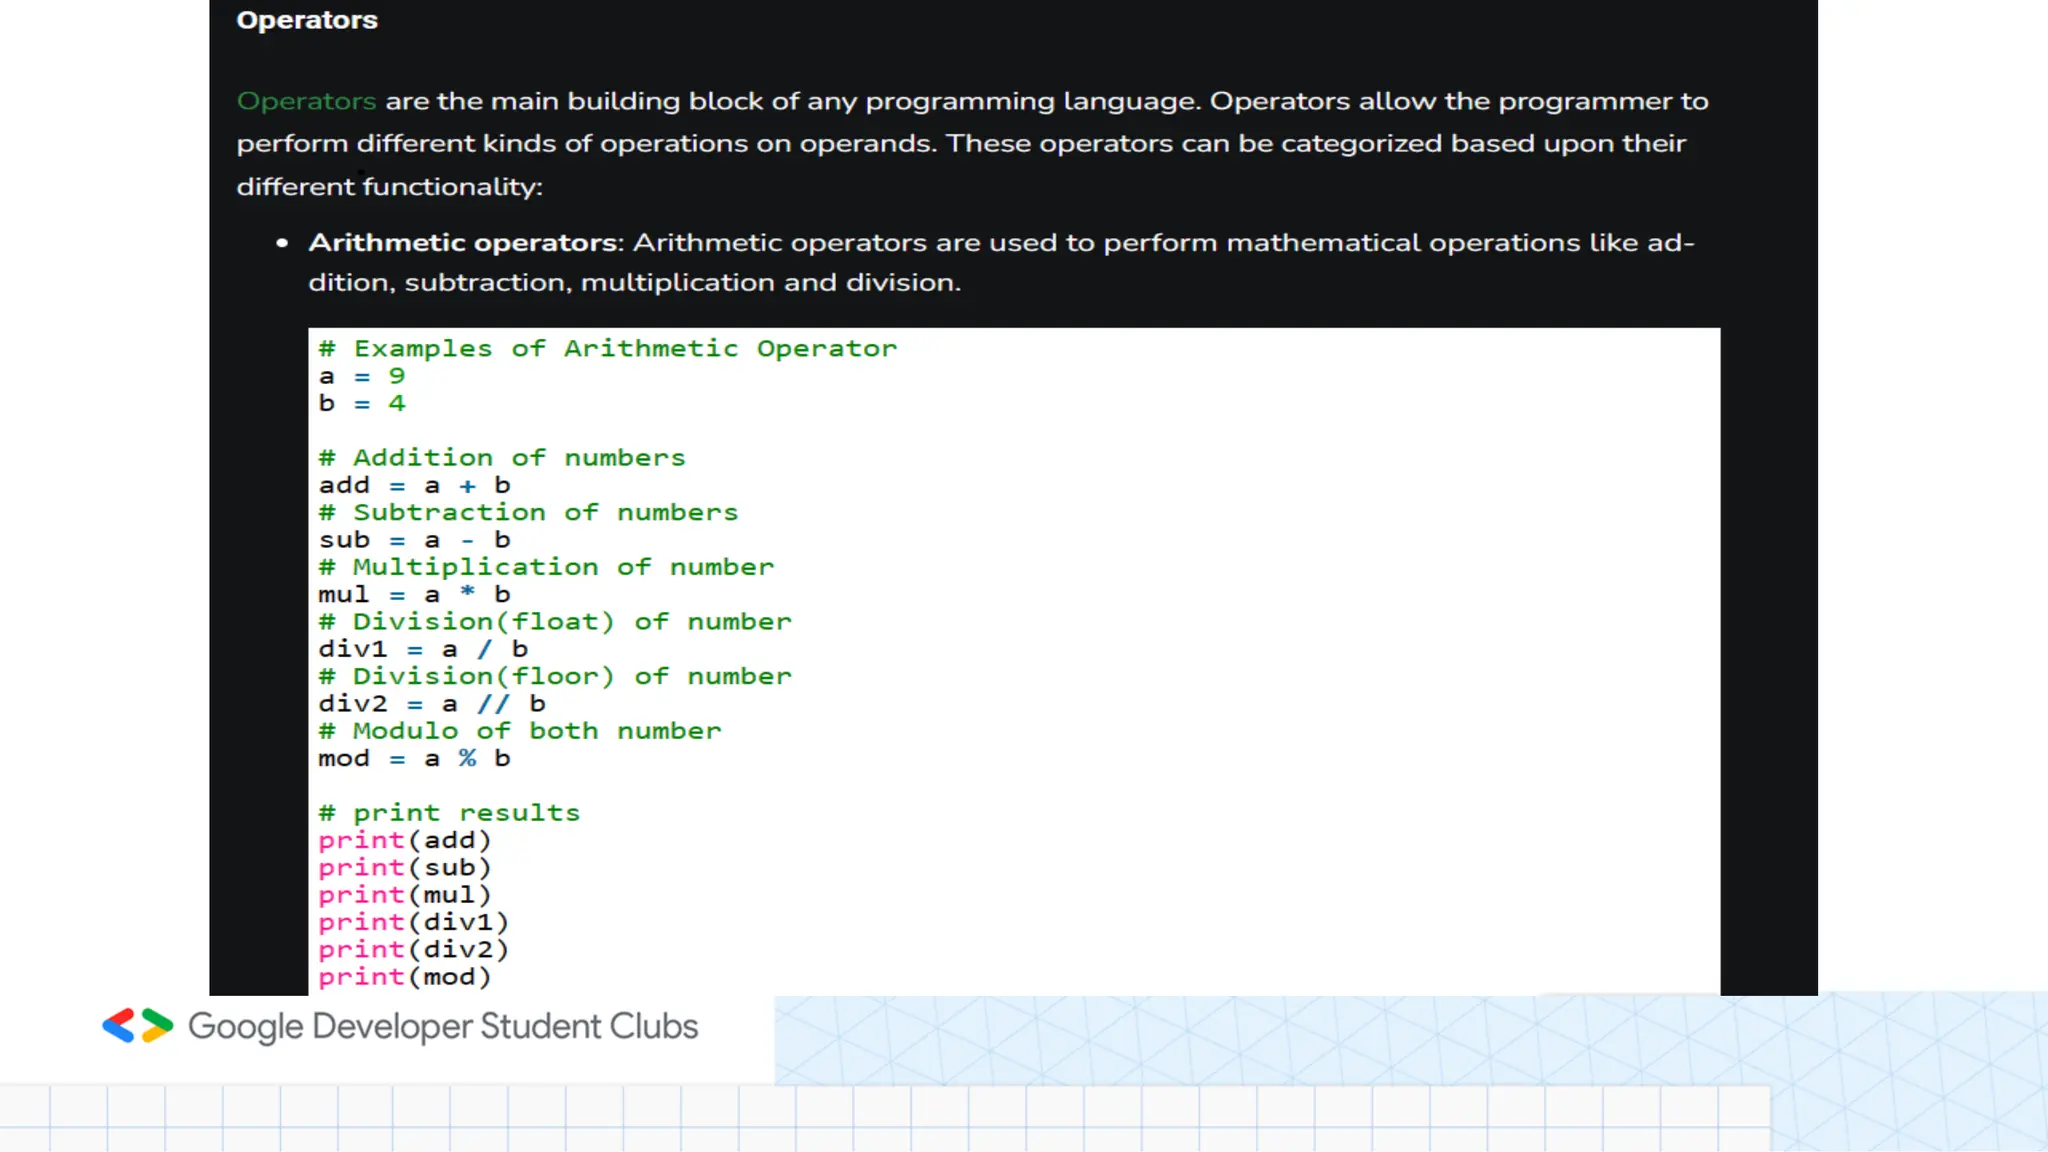This screenshot has width=2048, height=1152.
Task: Click the Google Developer Student Clubs text
Action: [x=442, y=1026]
